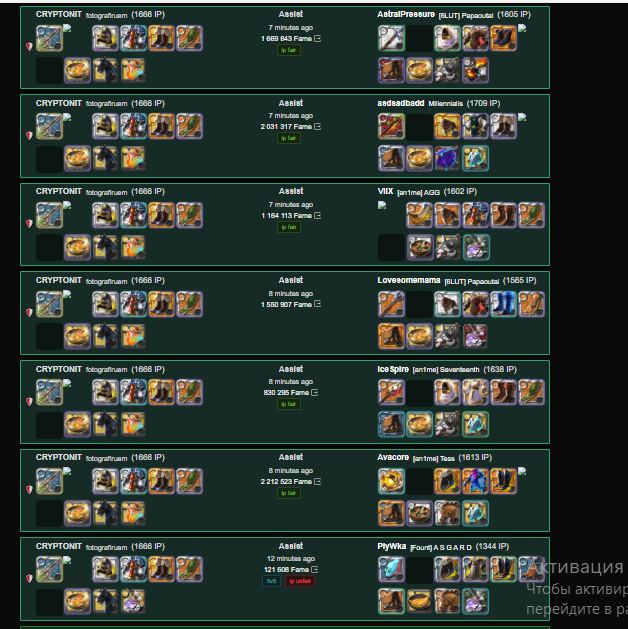The width and height of the screenshot is (628, 629).
Task: Select Lovesomemama's mace weapon icon
Action: pyautogui.click(x=391, y=304)
